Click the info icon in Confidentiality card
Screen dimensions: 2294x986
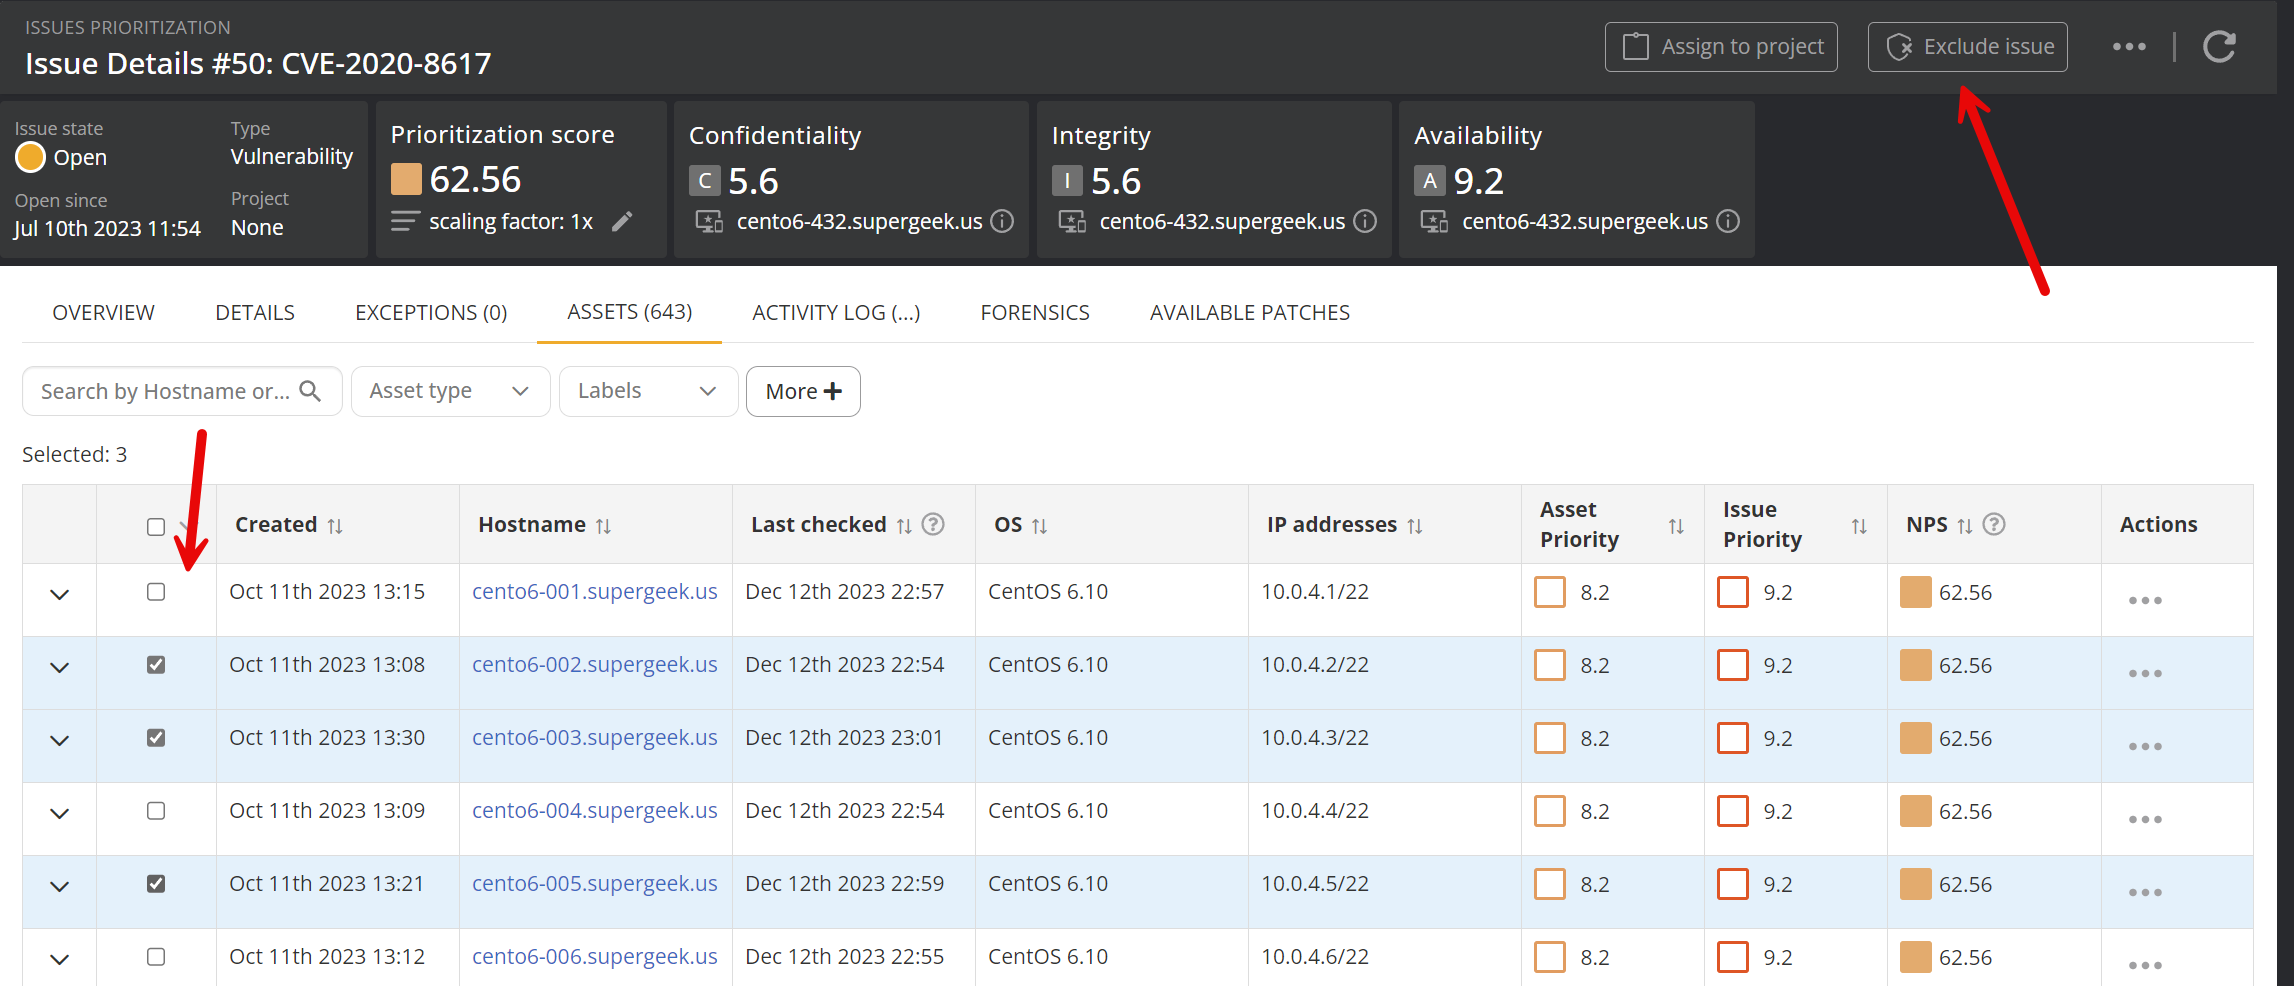coord(1002,221)
